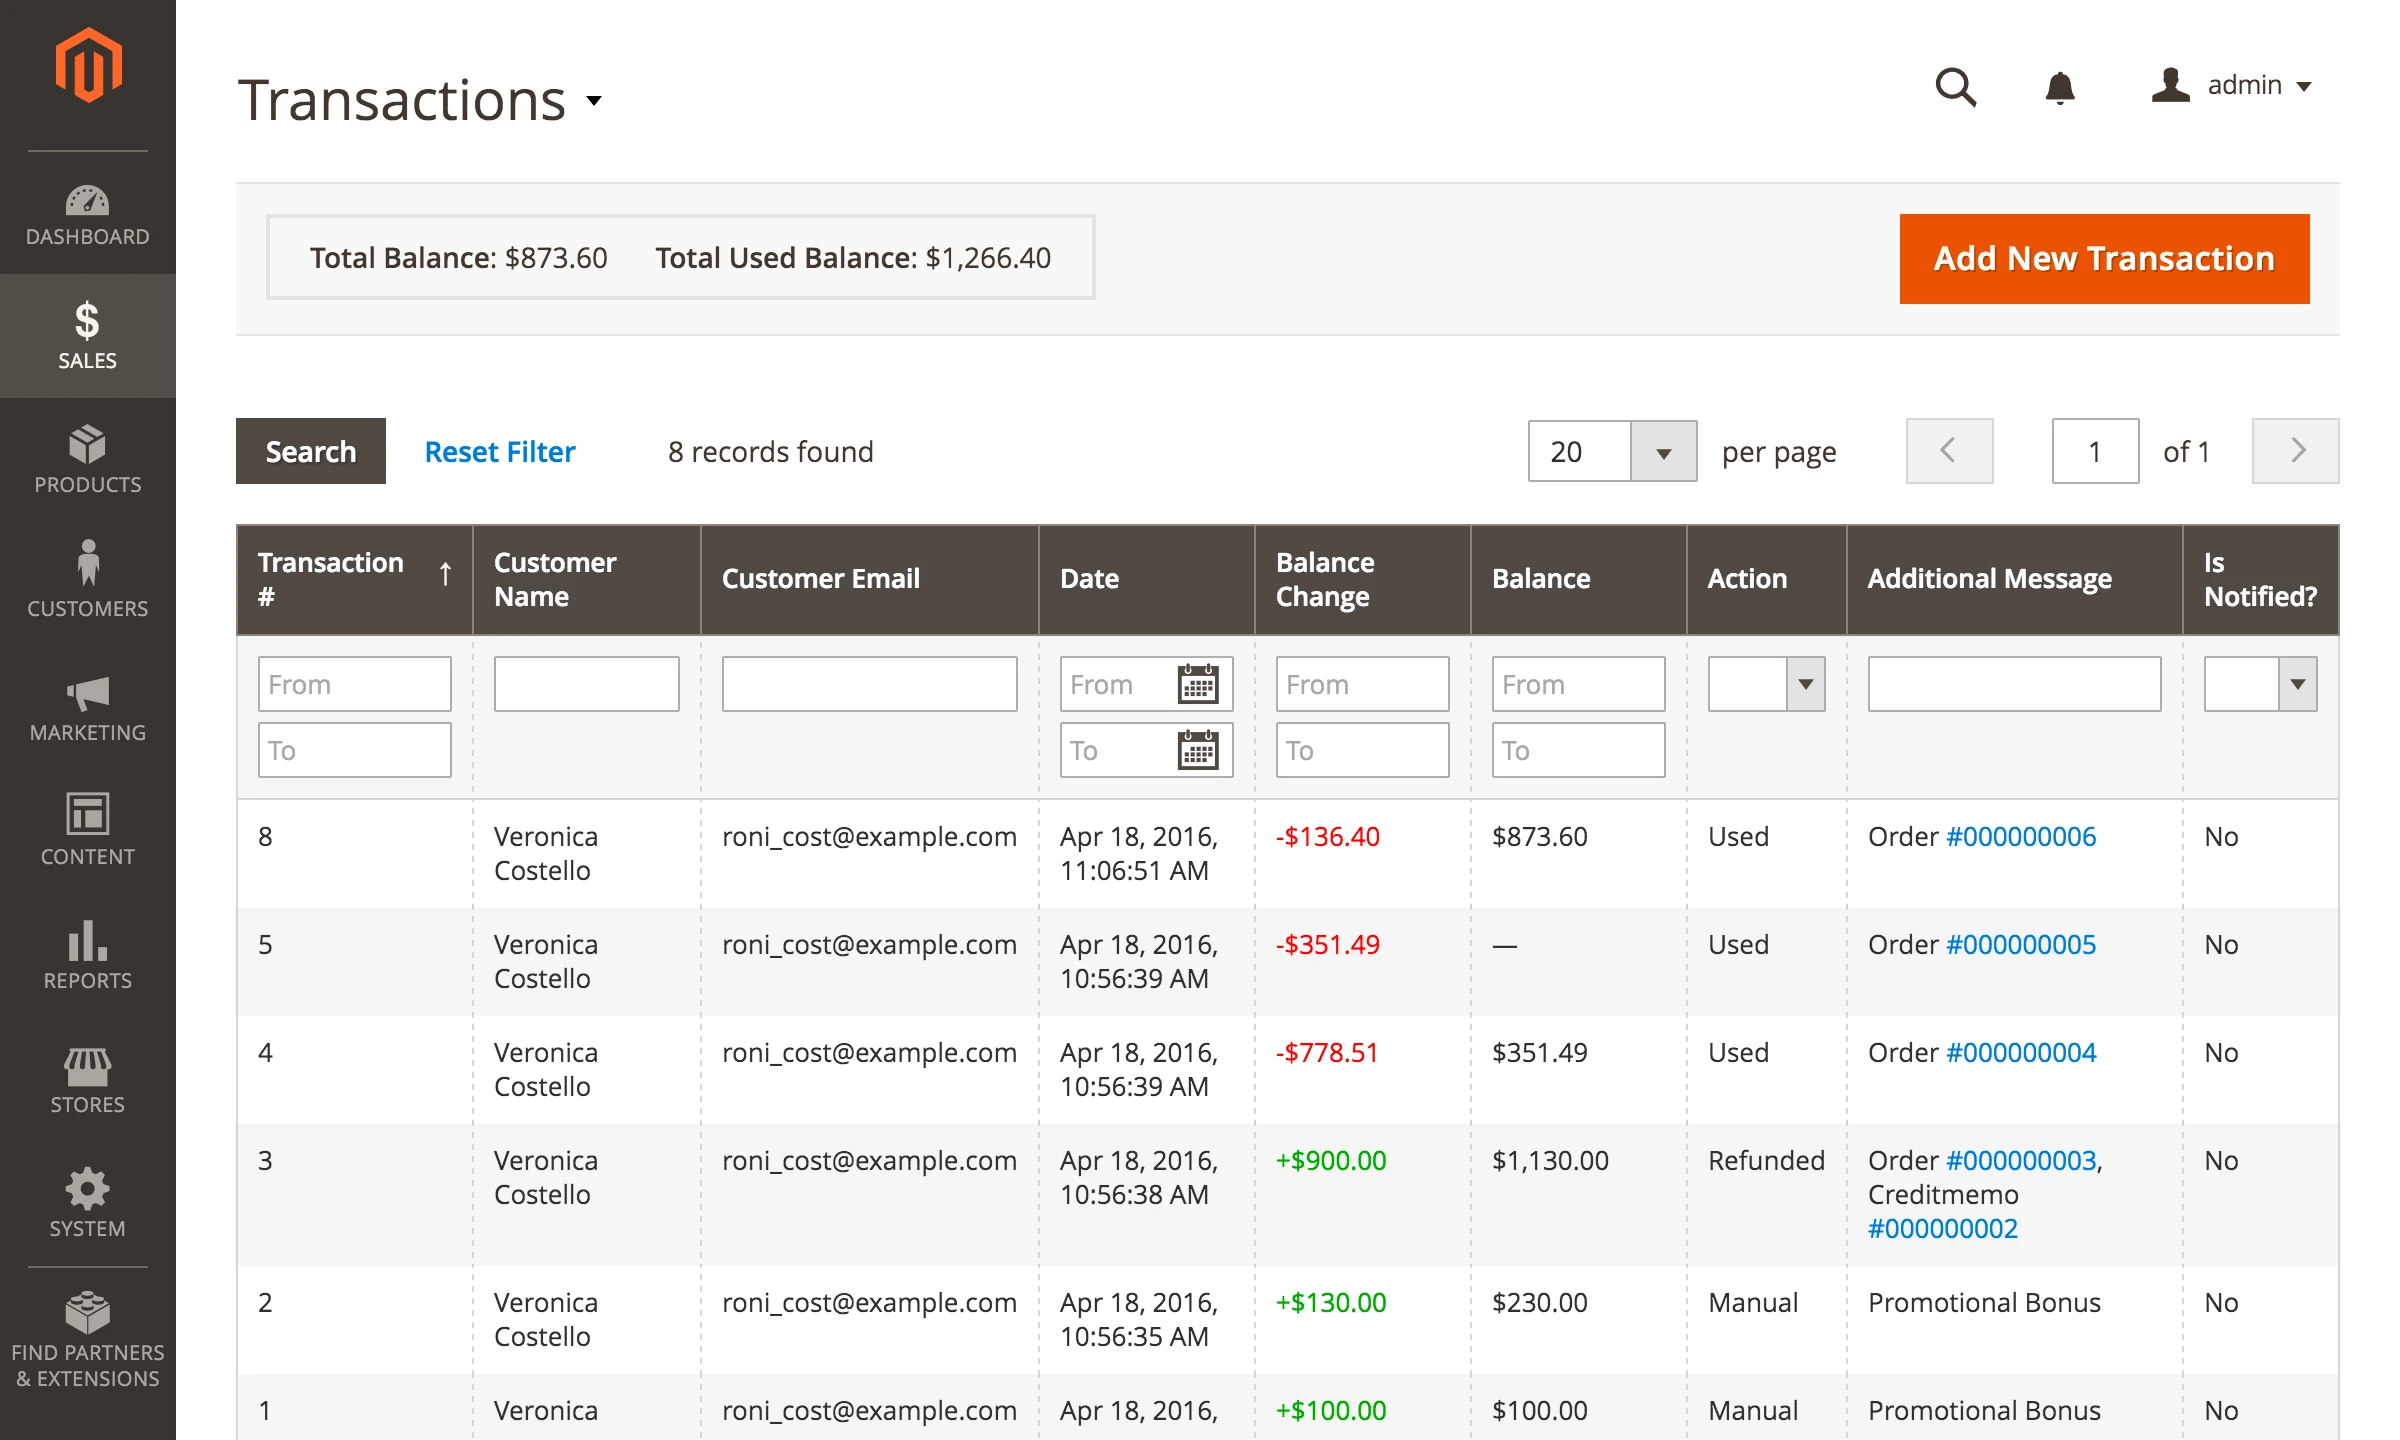Open Order #000000006 link

pyautogui.click(x=2023, y=837)
